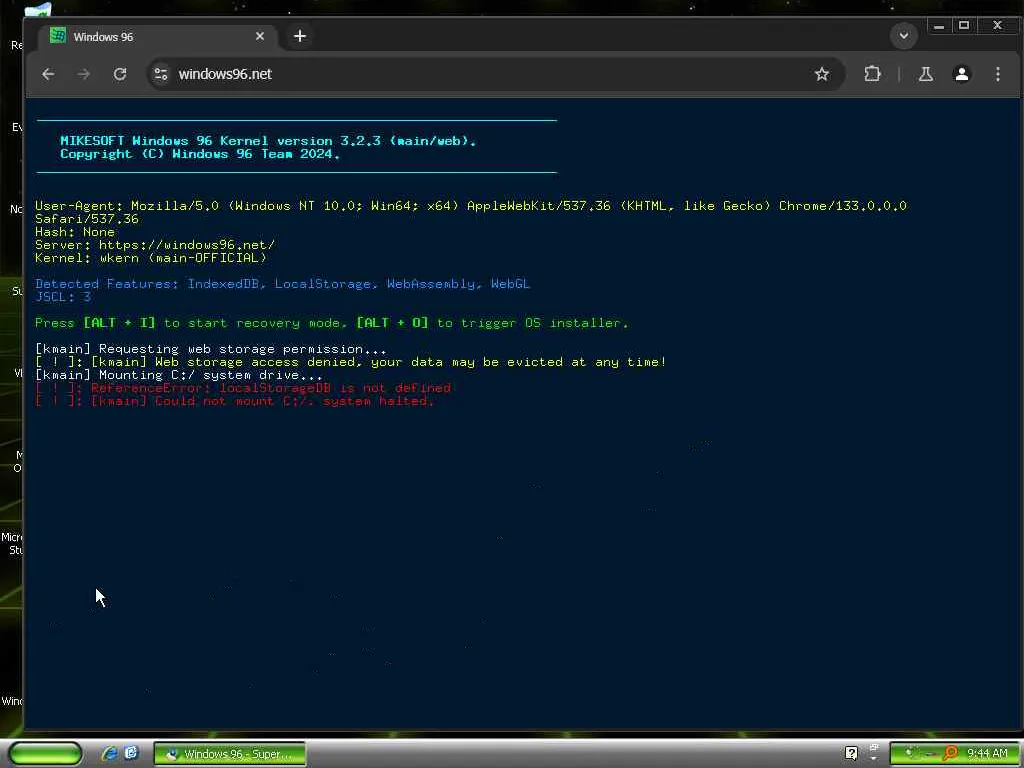Click the Copyright Windows 96 Team line
This screenshot has height=768, width=1024.
pyautogui.click(x=200, y=154)
